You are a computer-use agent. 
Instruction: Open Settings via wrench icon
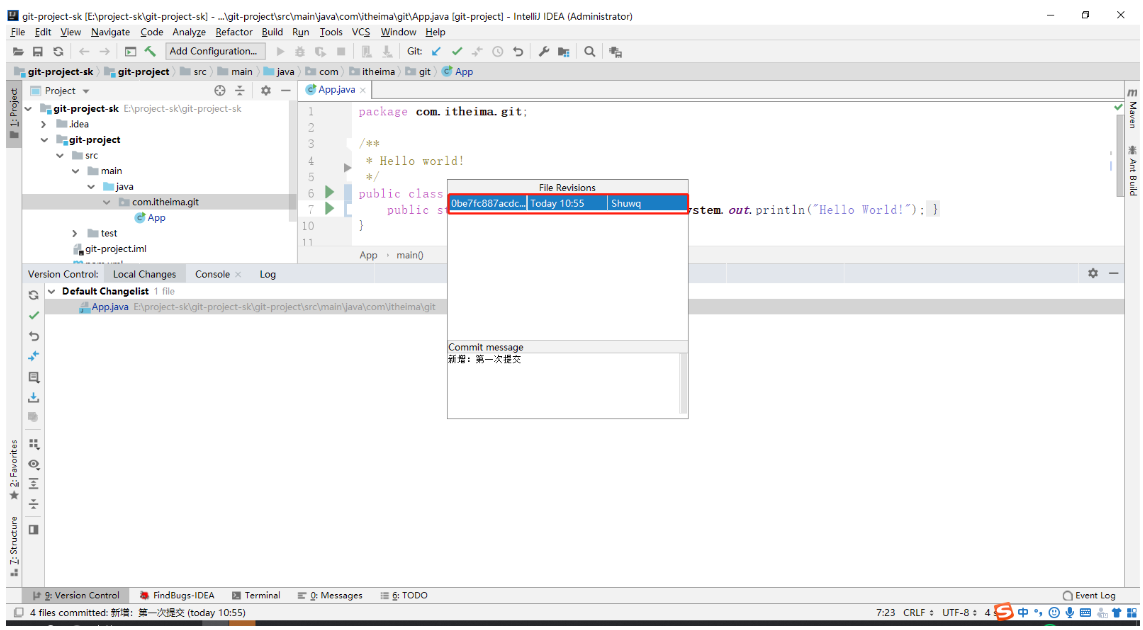[544, 52]
